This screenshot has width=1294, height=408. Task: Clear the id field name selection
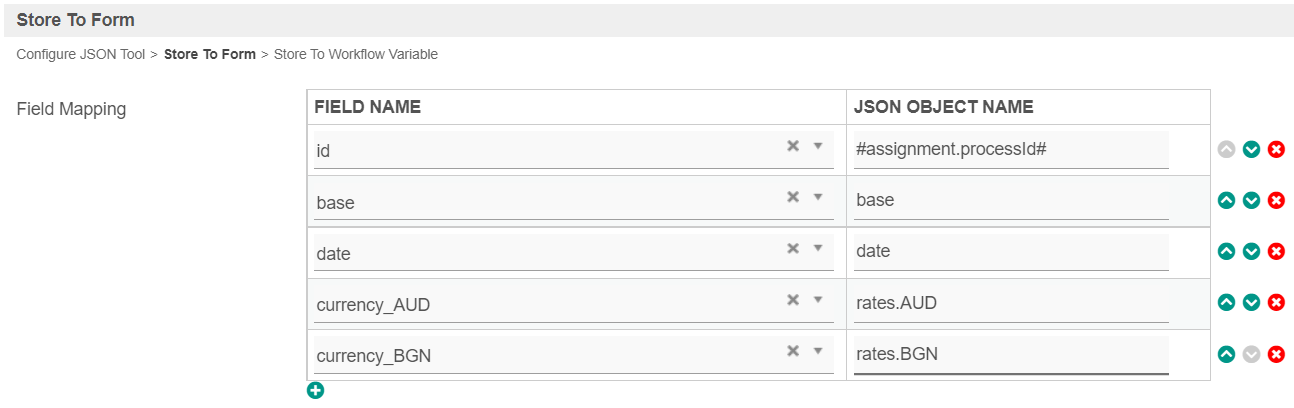tap(793, 146)
